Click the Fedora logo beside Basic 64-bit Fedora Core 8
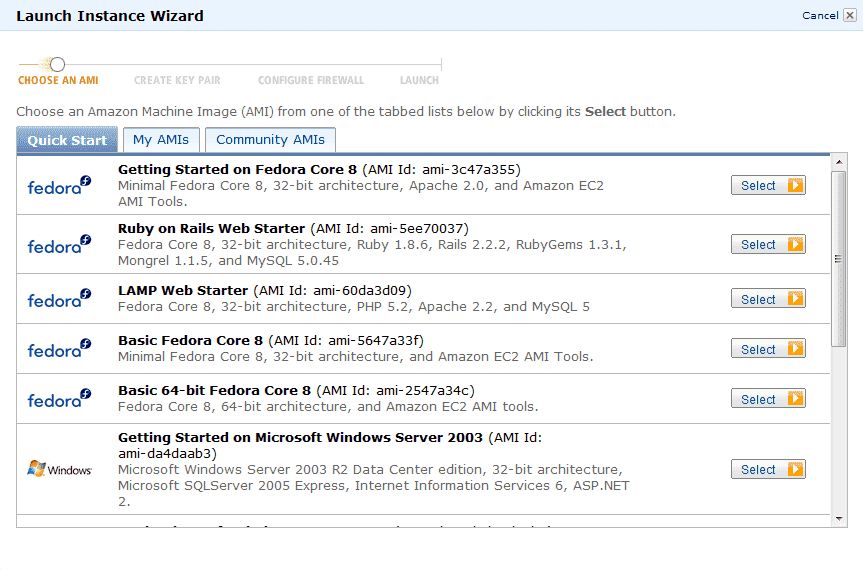The image size is (863, 570). coord(59,398)
